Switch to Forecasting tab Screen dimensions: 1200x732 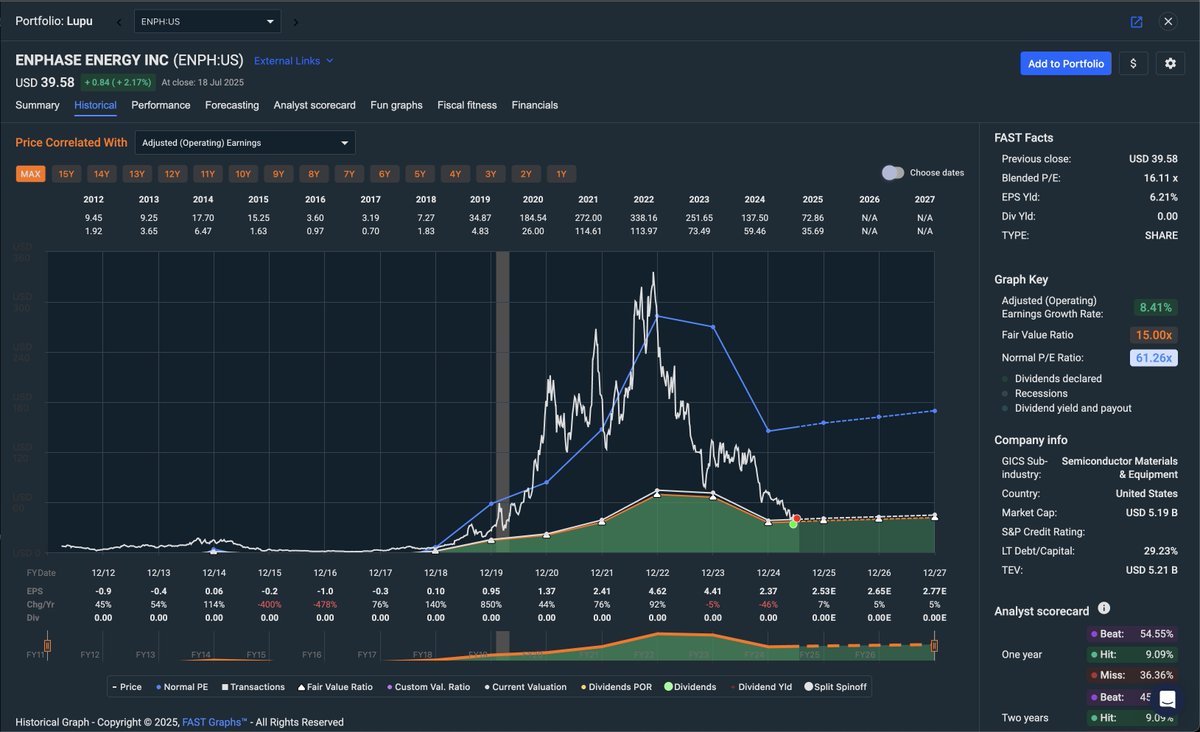pyautogui.click(x=232, y=105)
